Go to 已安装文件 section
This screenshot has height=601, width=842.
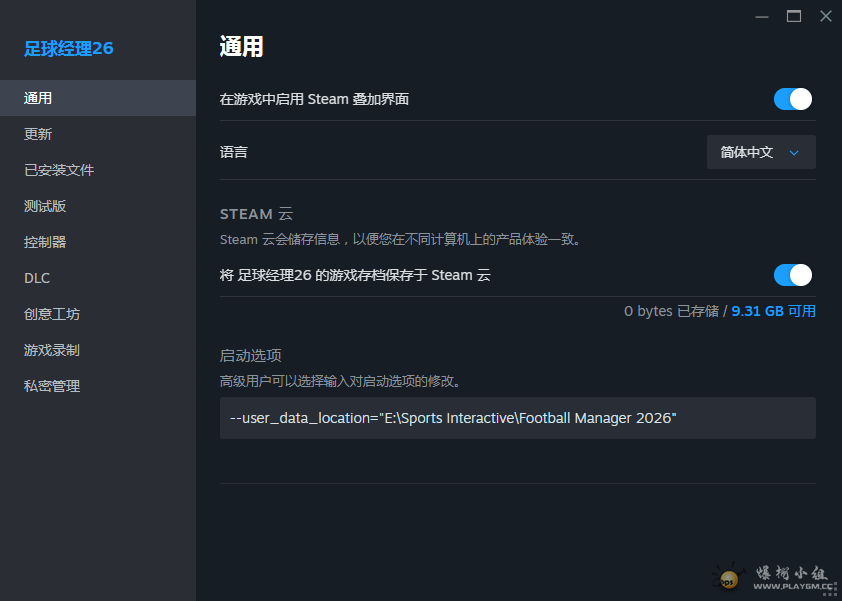pyautogui.click(x=59, y=170)
